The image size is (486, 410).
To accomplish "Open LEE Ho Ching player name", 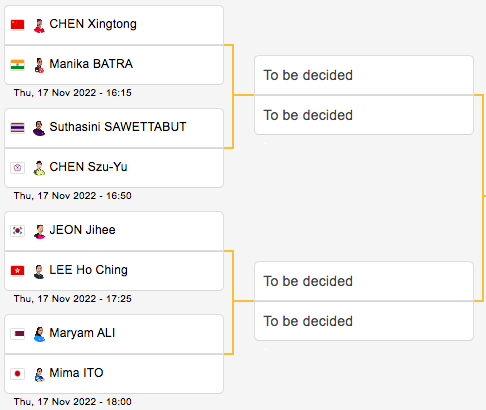I will click(x=88, y=270).
